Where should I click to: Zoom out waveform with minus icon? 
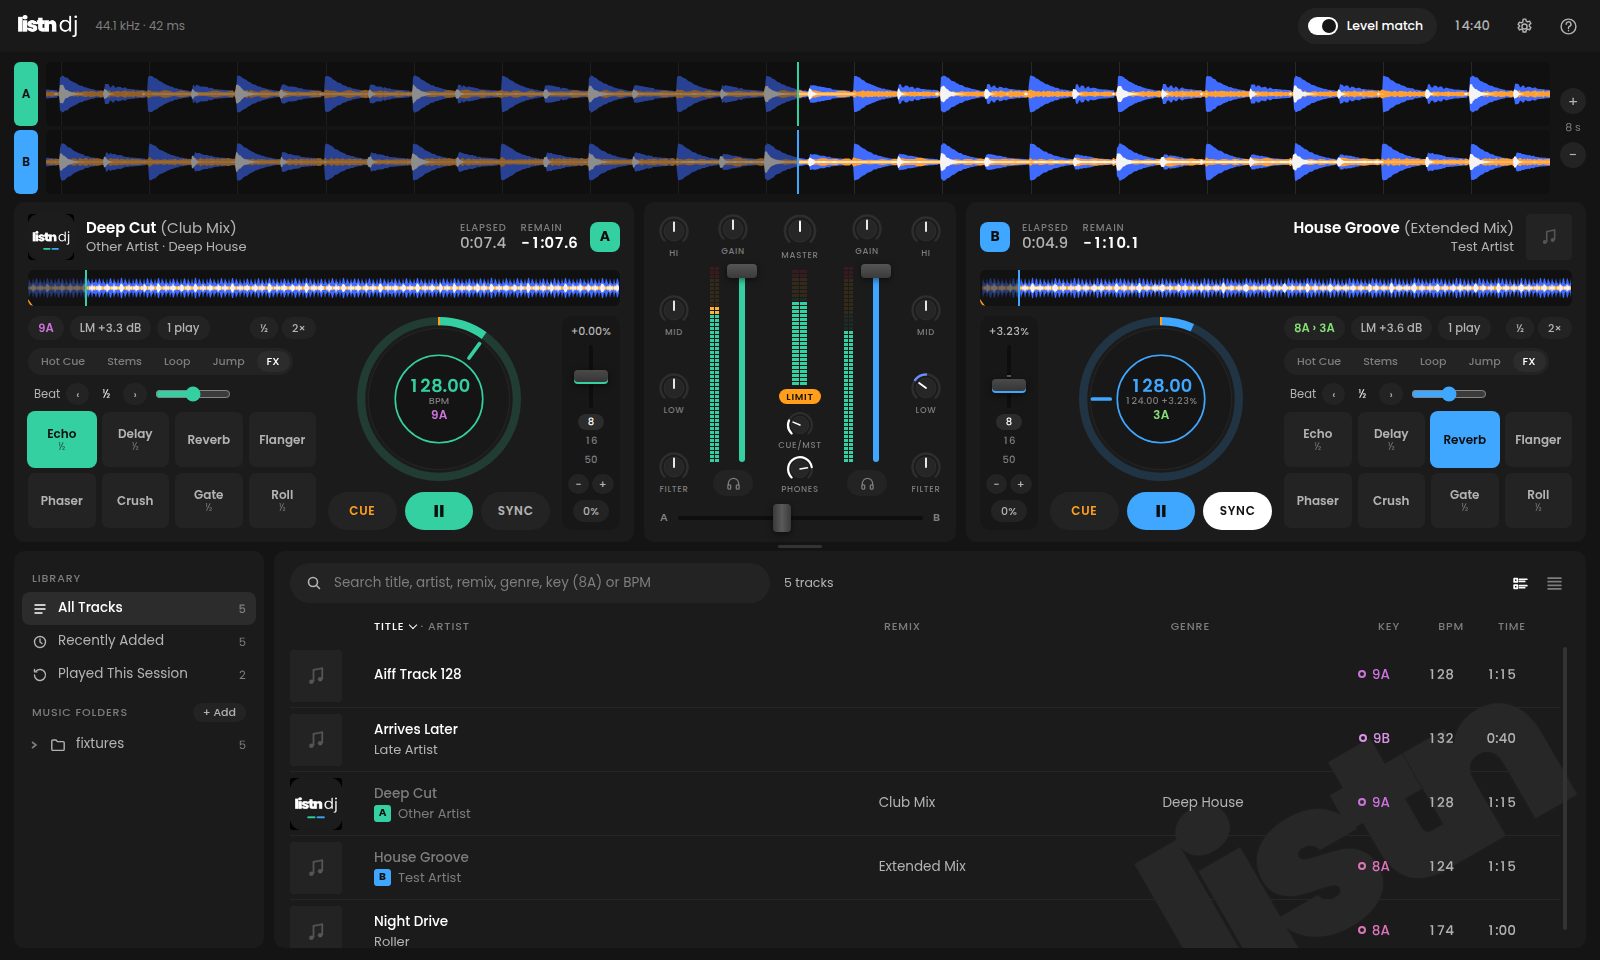[x=1573, y=155]
